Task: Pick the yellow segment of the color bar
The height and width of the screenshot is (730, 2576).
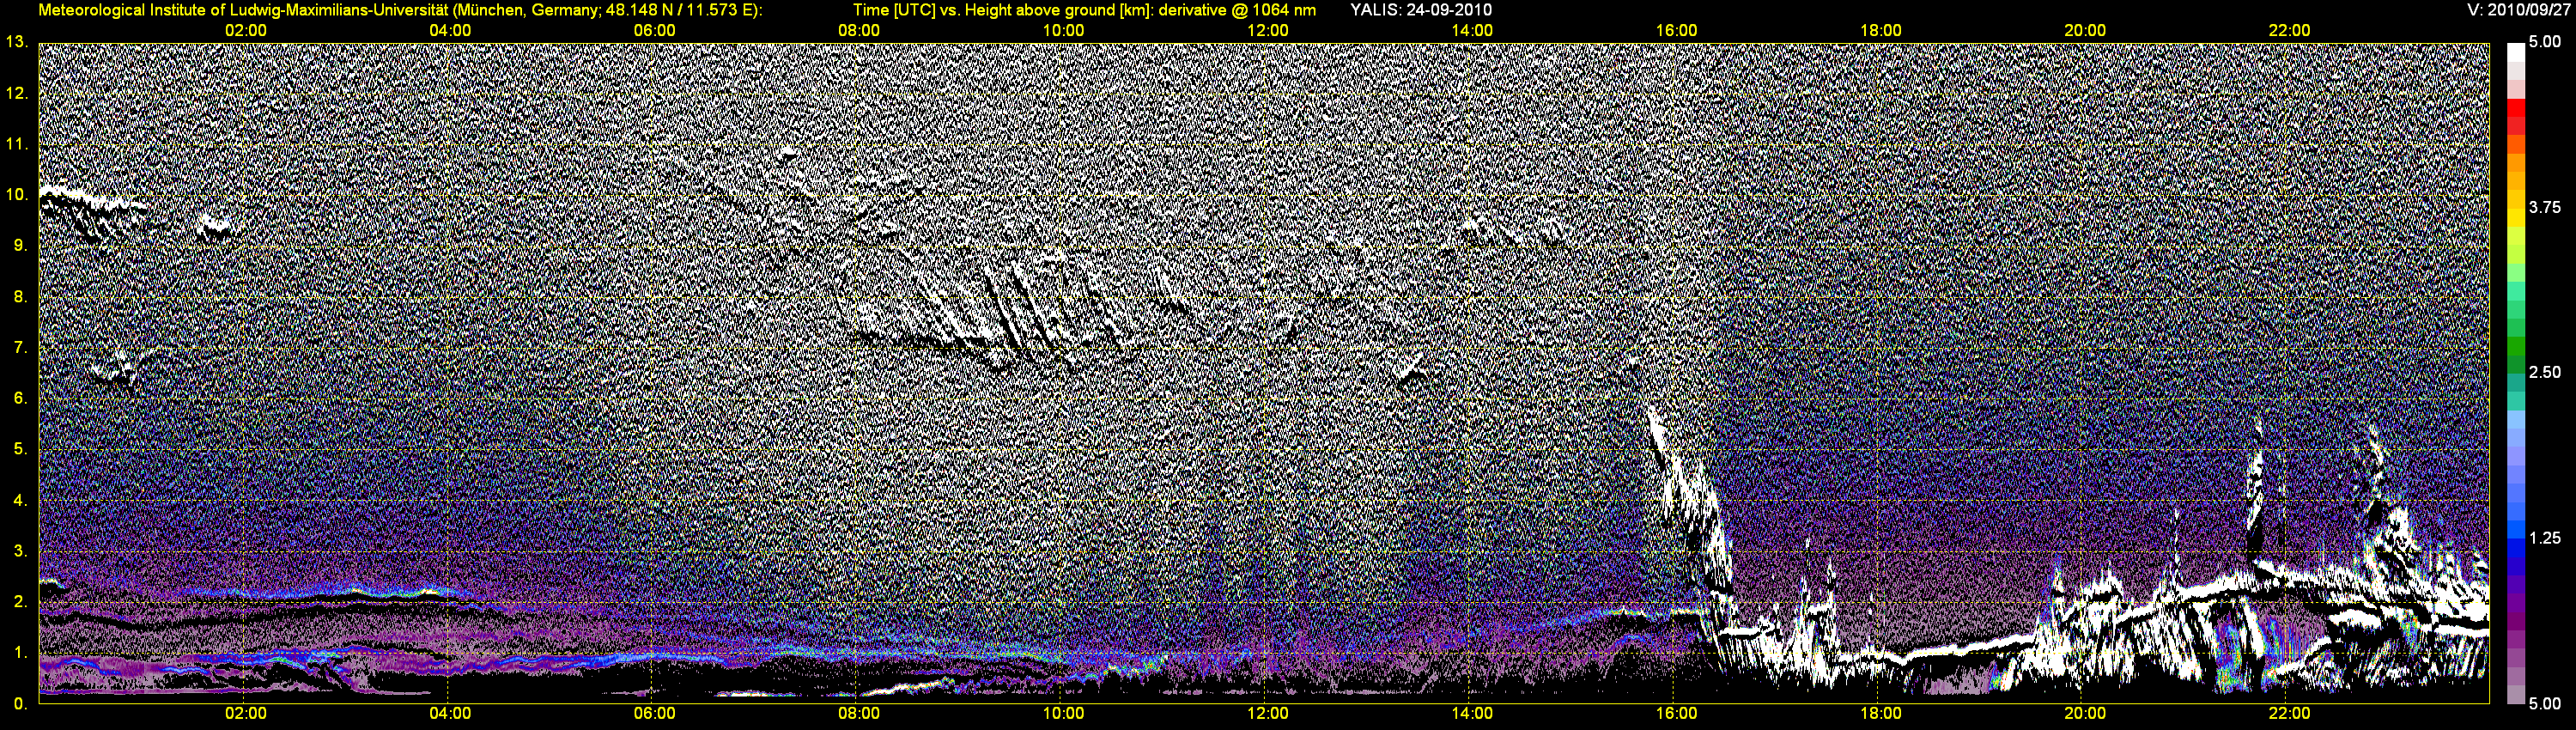Action: coord(2515,216)
